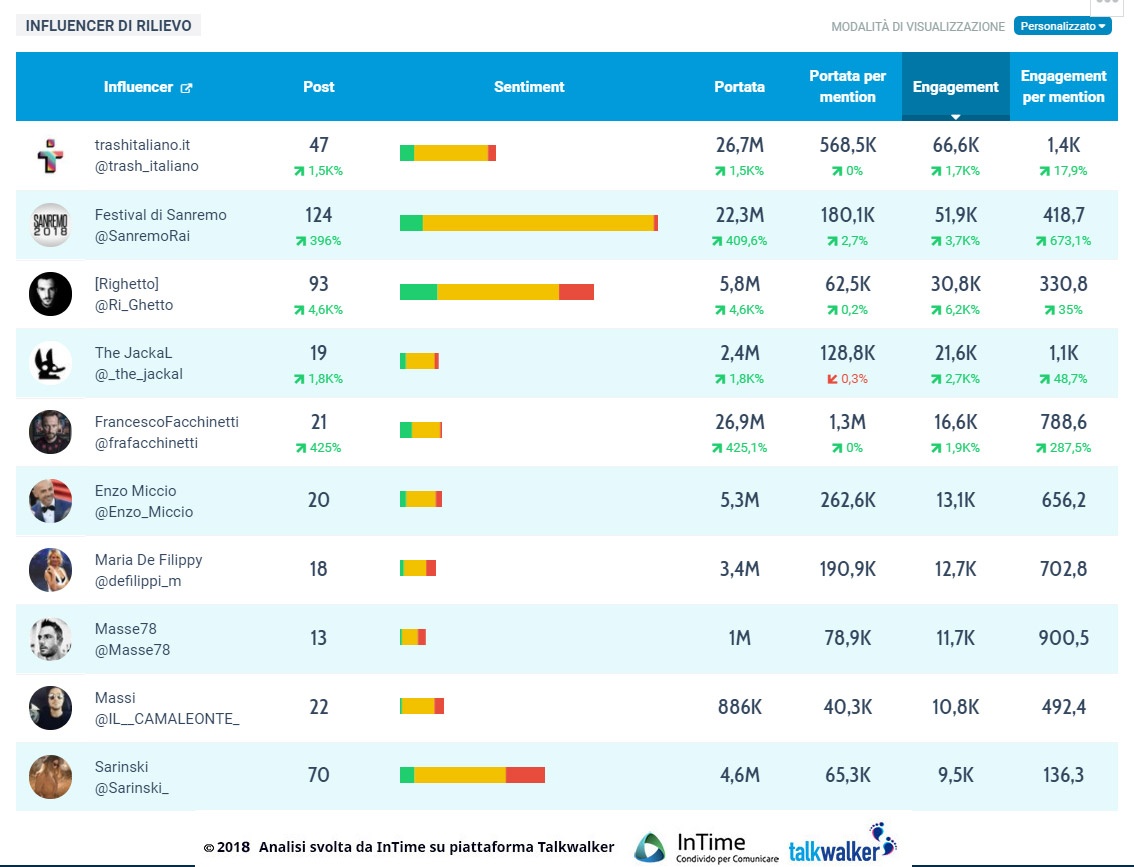Click the Maria De Filippy name

(x=148, y=560)
